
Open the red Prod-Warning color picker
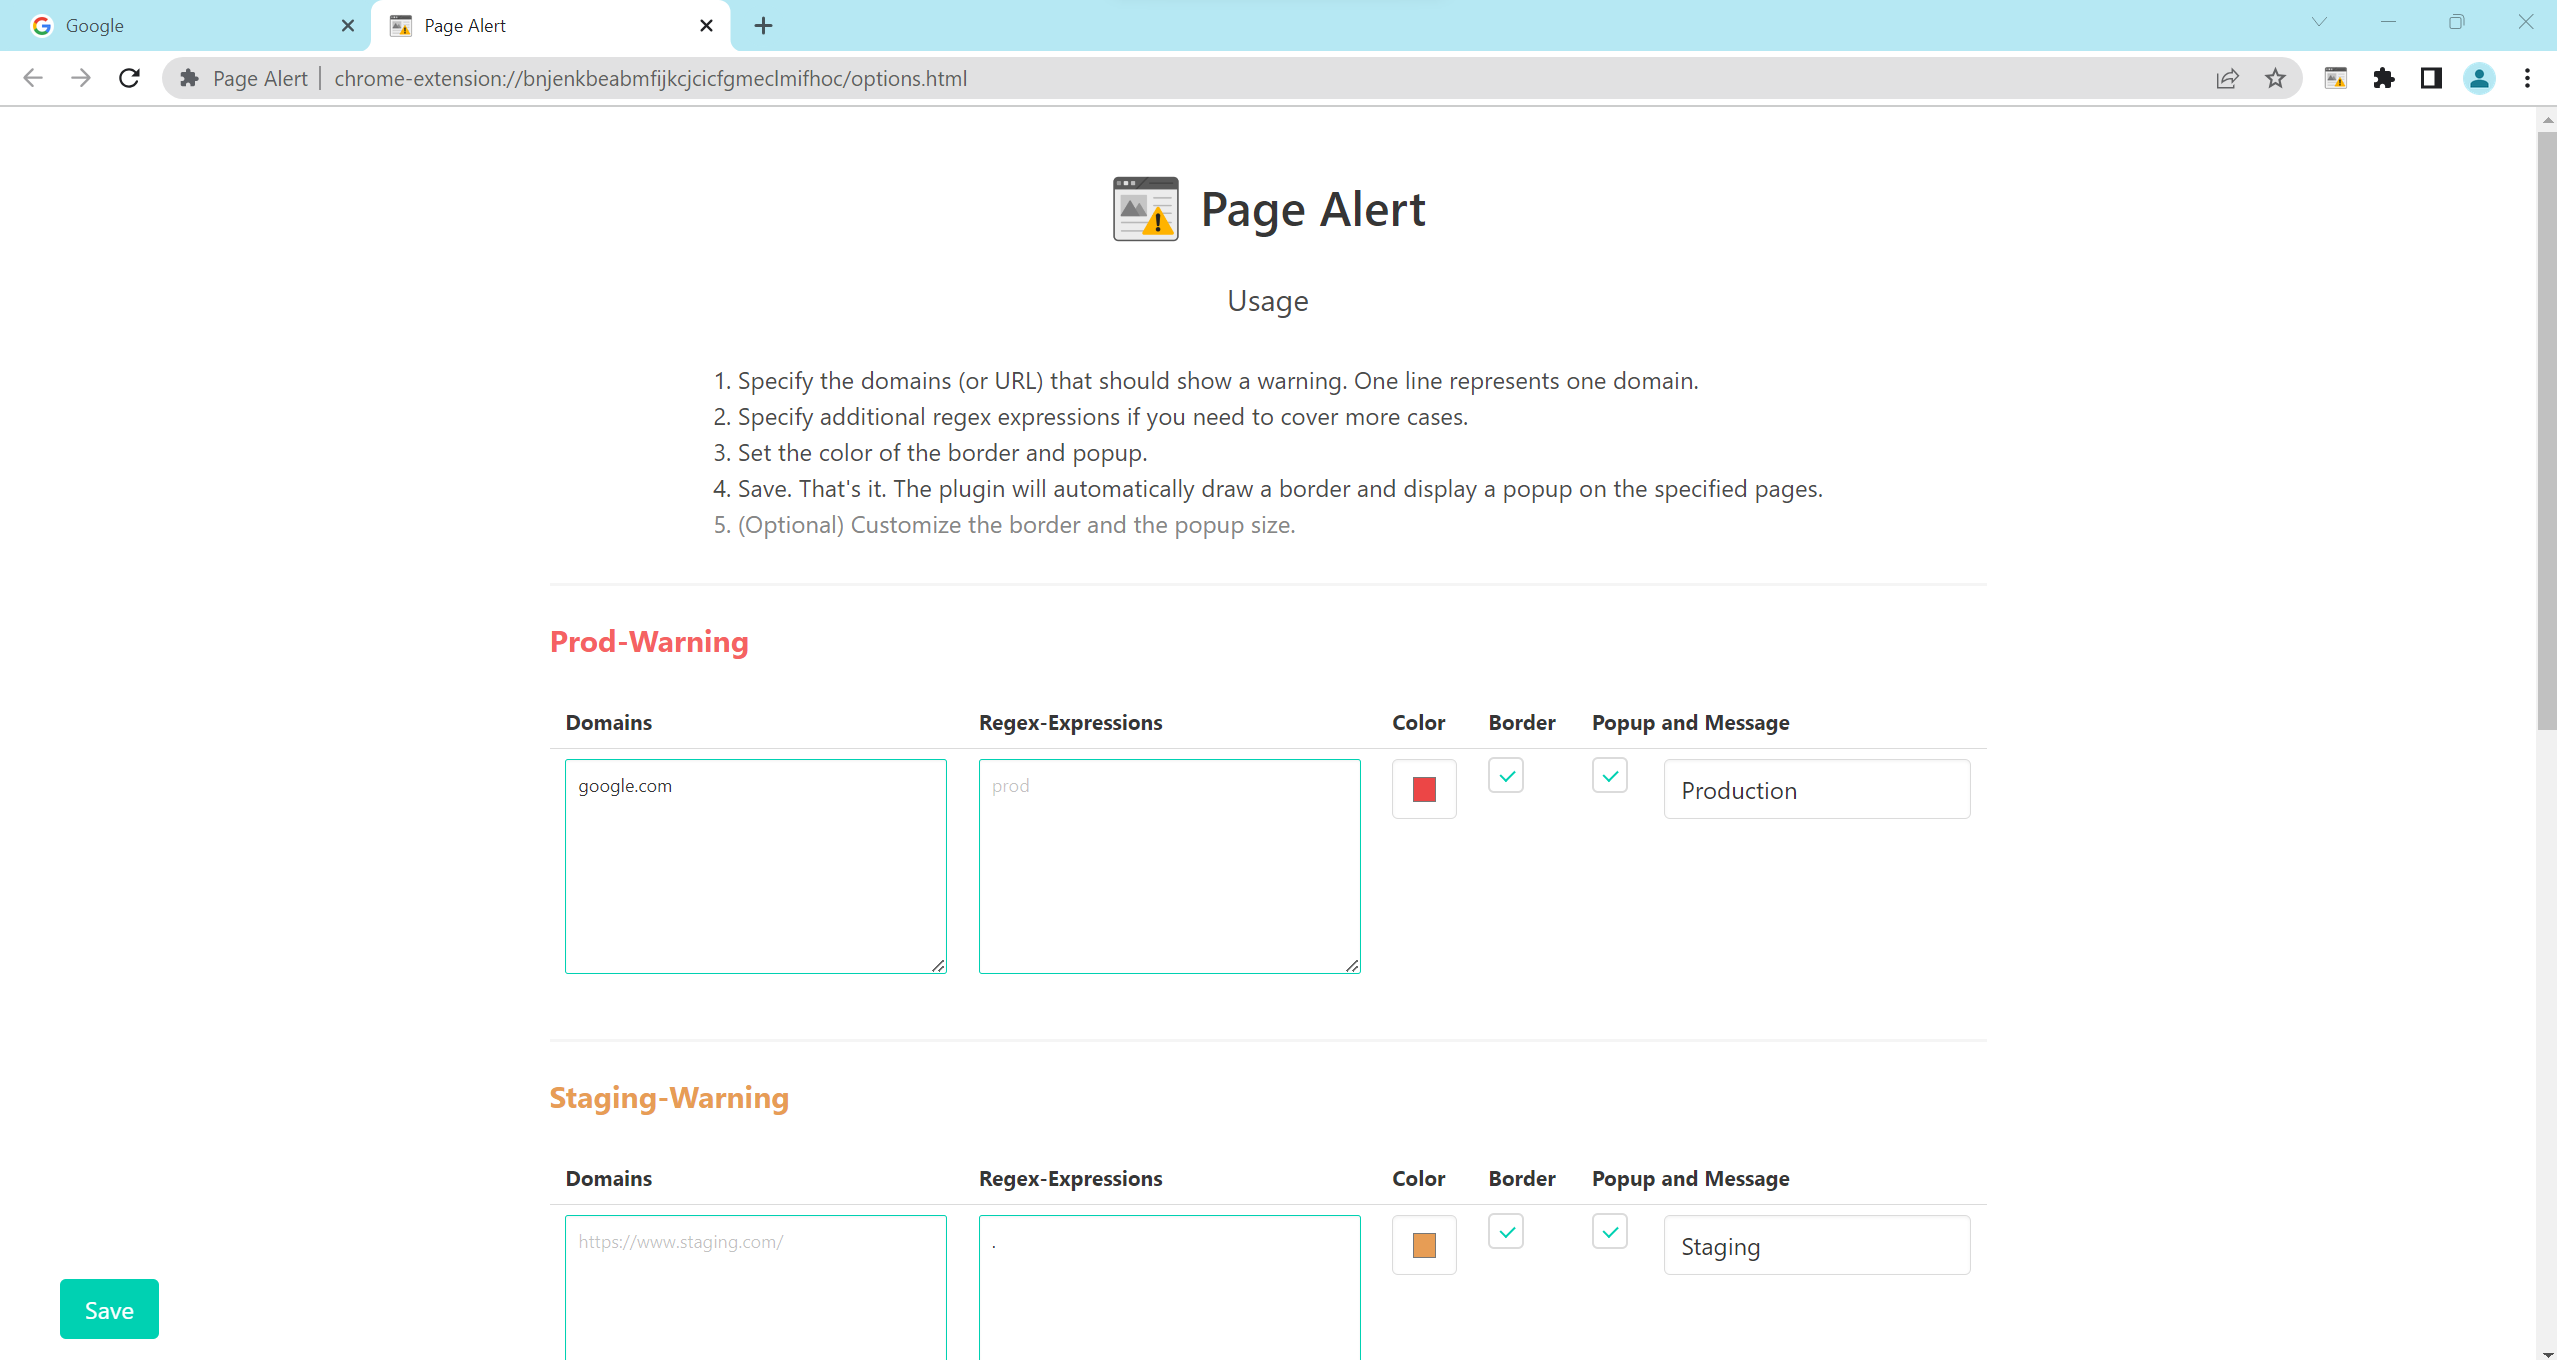click(x=1424, y=789)
